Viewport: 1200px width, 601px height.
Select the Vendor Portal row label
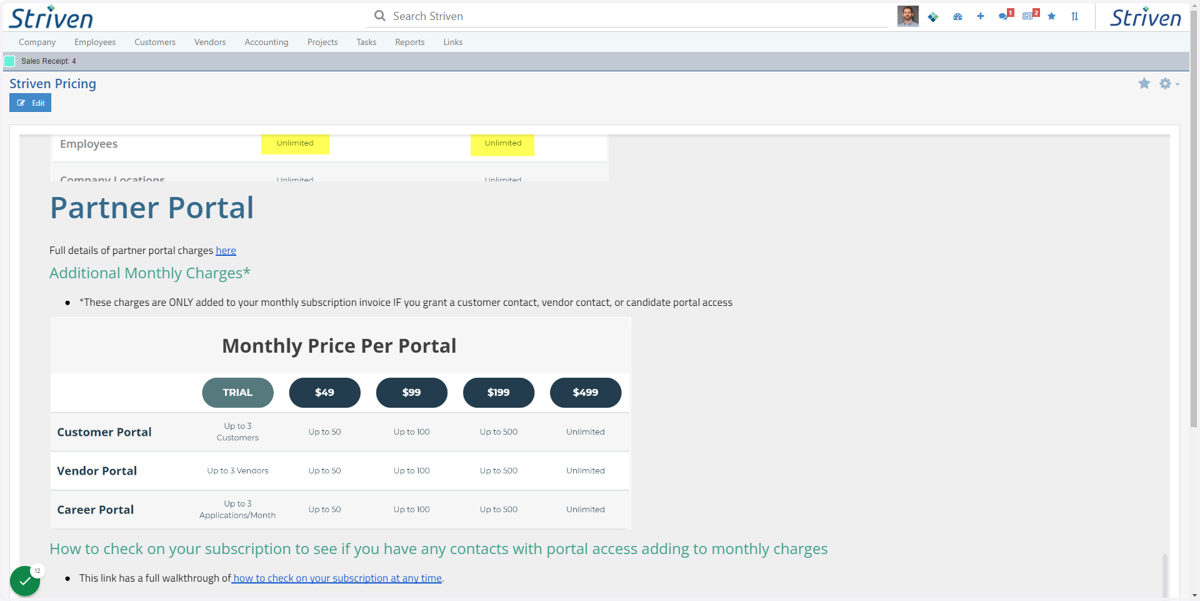click(97, 470)
